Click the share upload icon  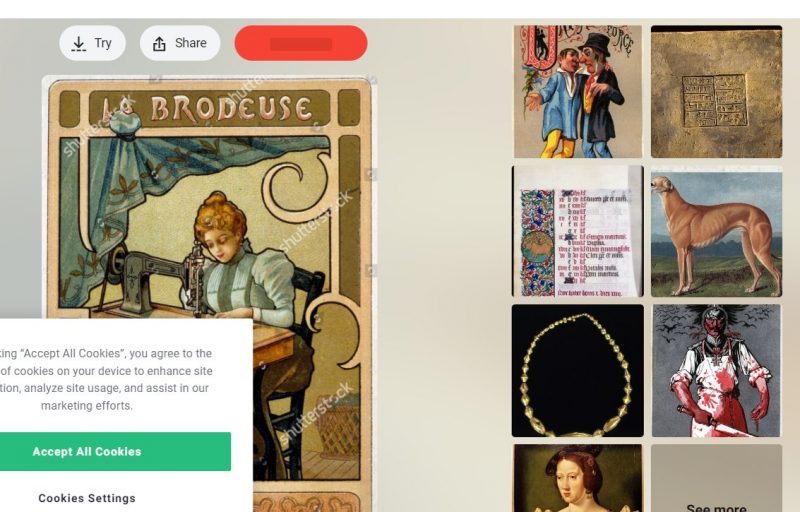click(x=159, y=44)
